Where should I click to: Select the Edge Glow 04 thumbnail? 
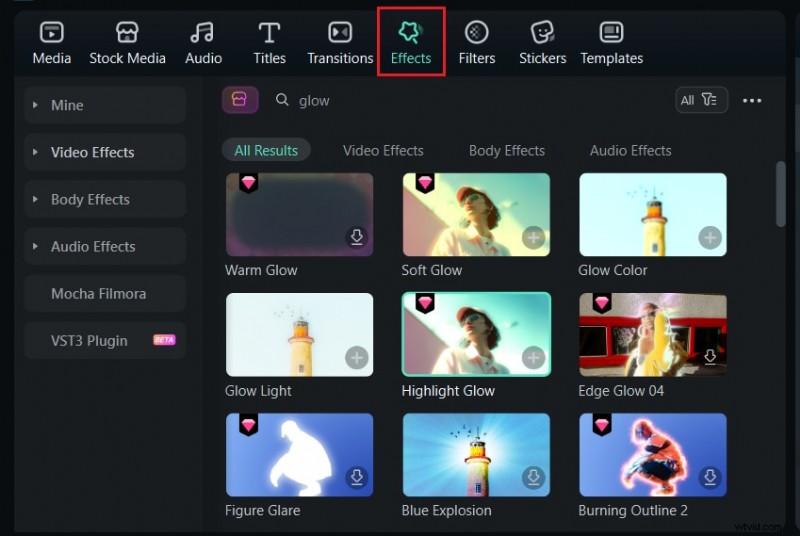point(653,335)
